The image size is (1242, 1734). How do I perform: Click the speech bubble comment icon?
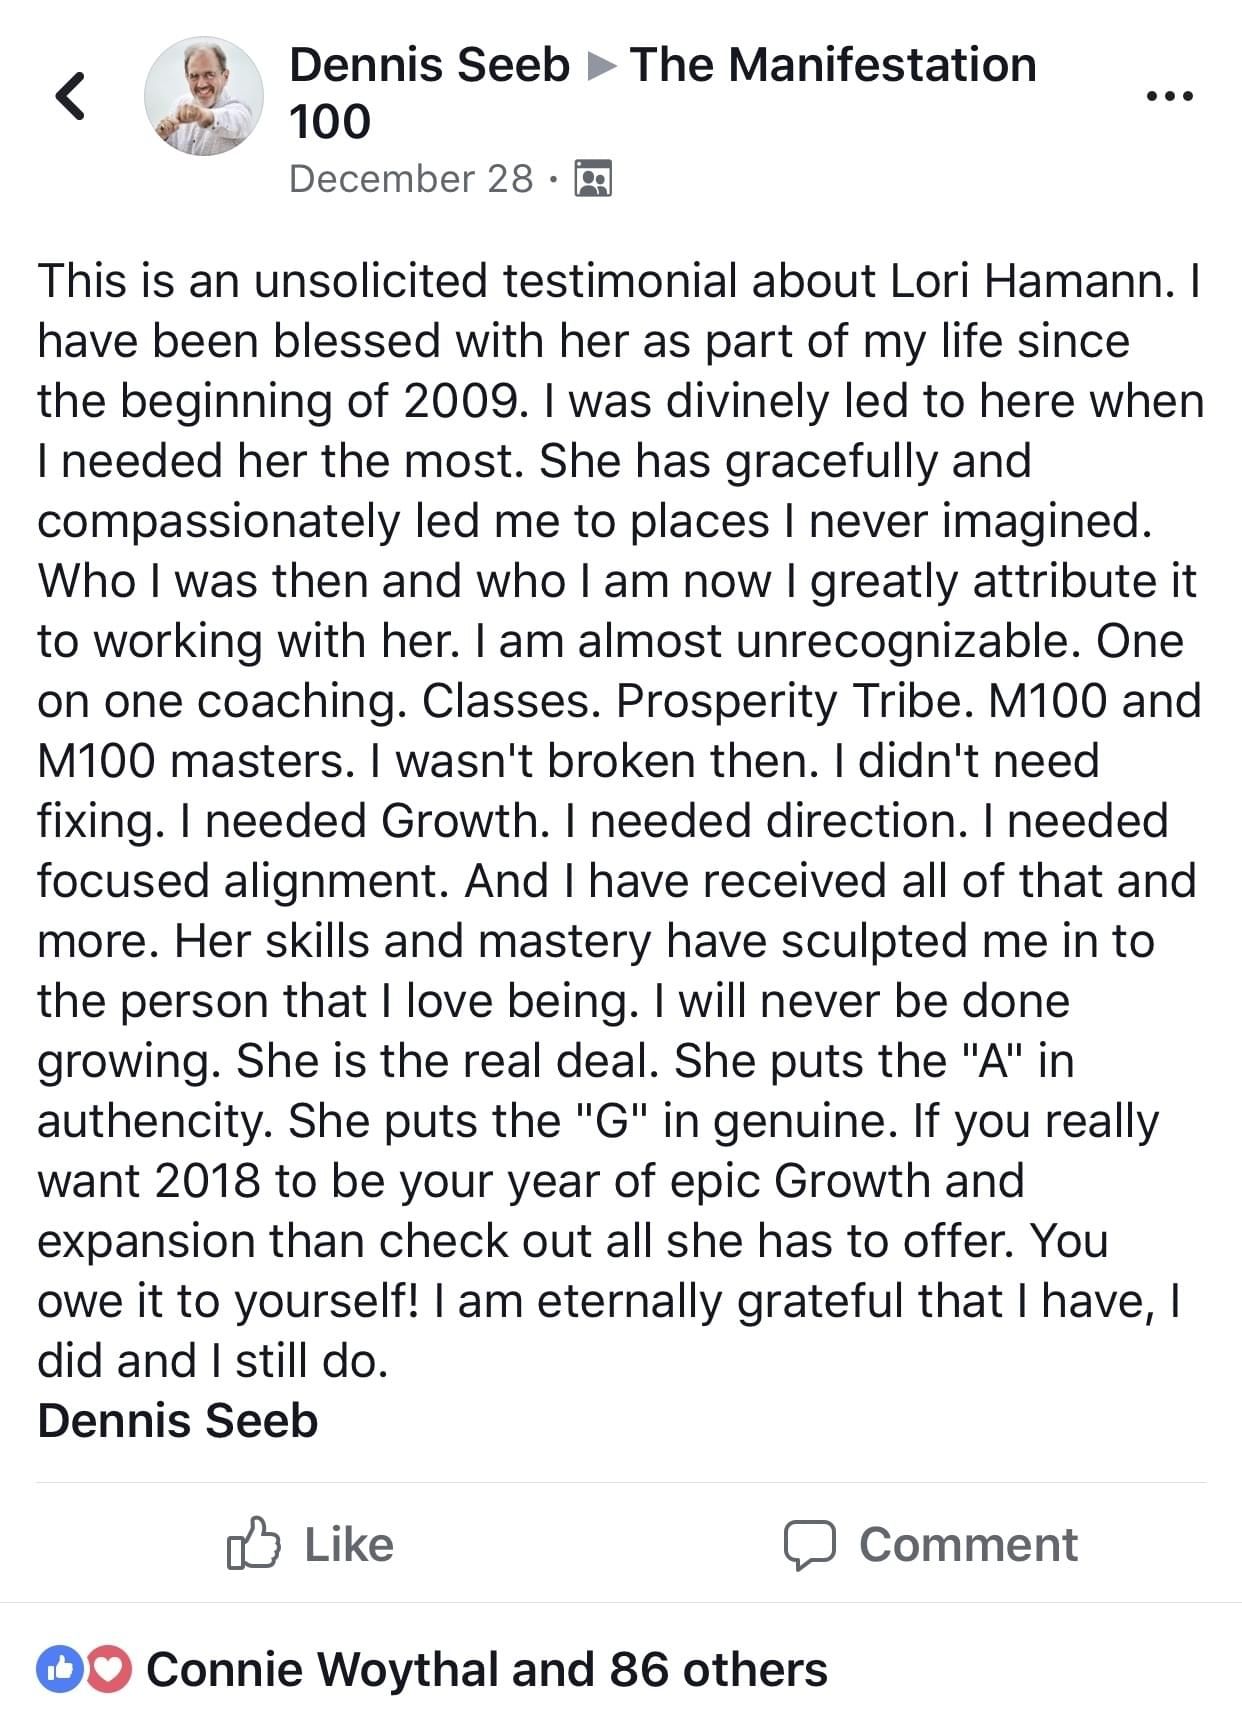[808, 1545]
